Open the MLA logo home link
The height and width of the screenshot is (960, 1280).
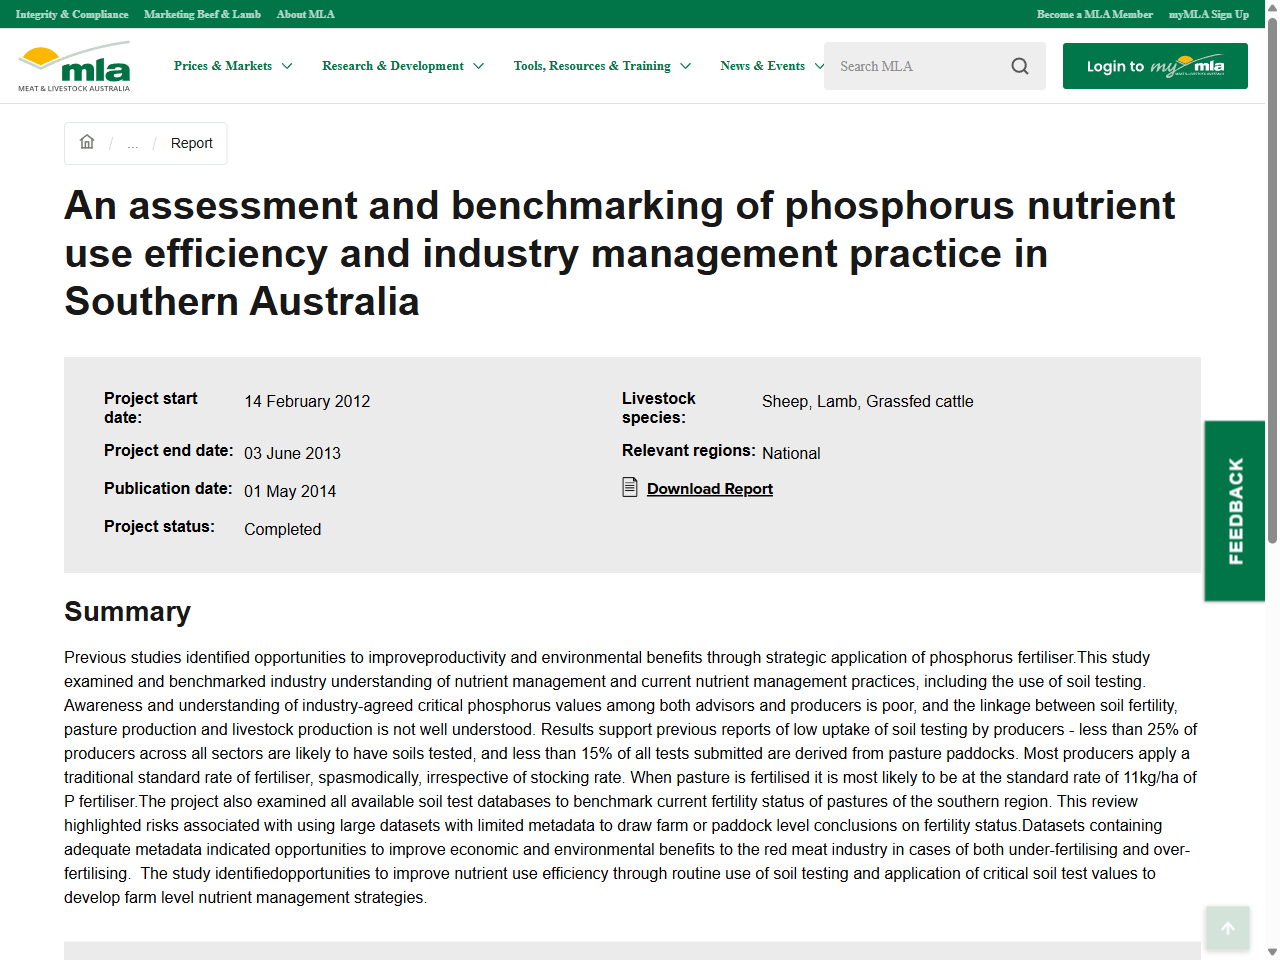click(x=74, y=66)
